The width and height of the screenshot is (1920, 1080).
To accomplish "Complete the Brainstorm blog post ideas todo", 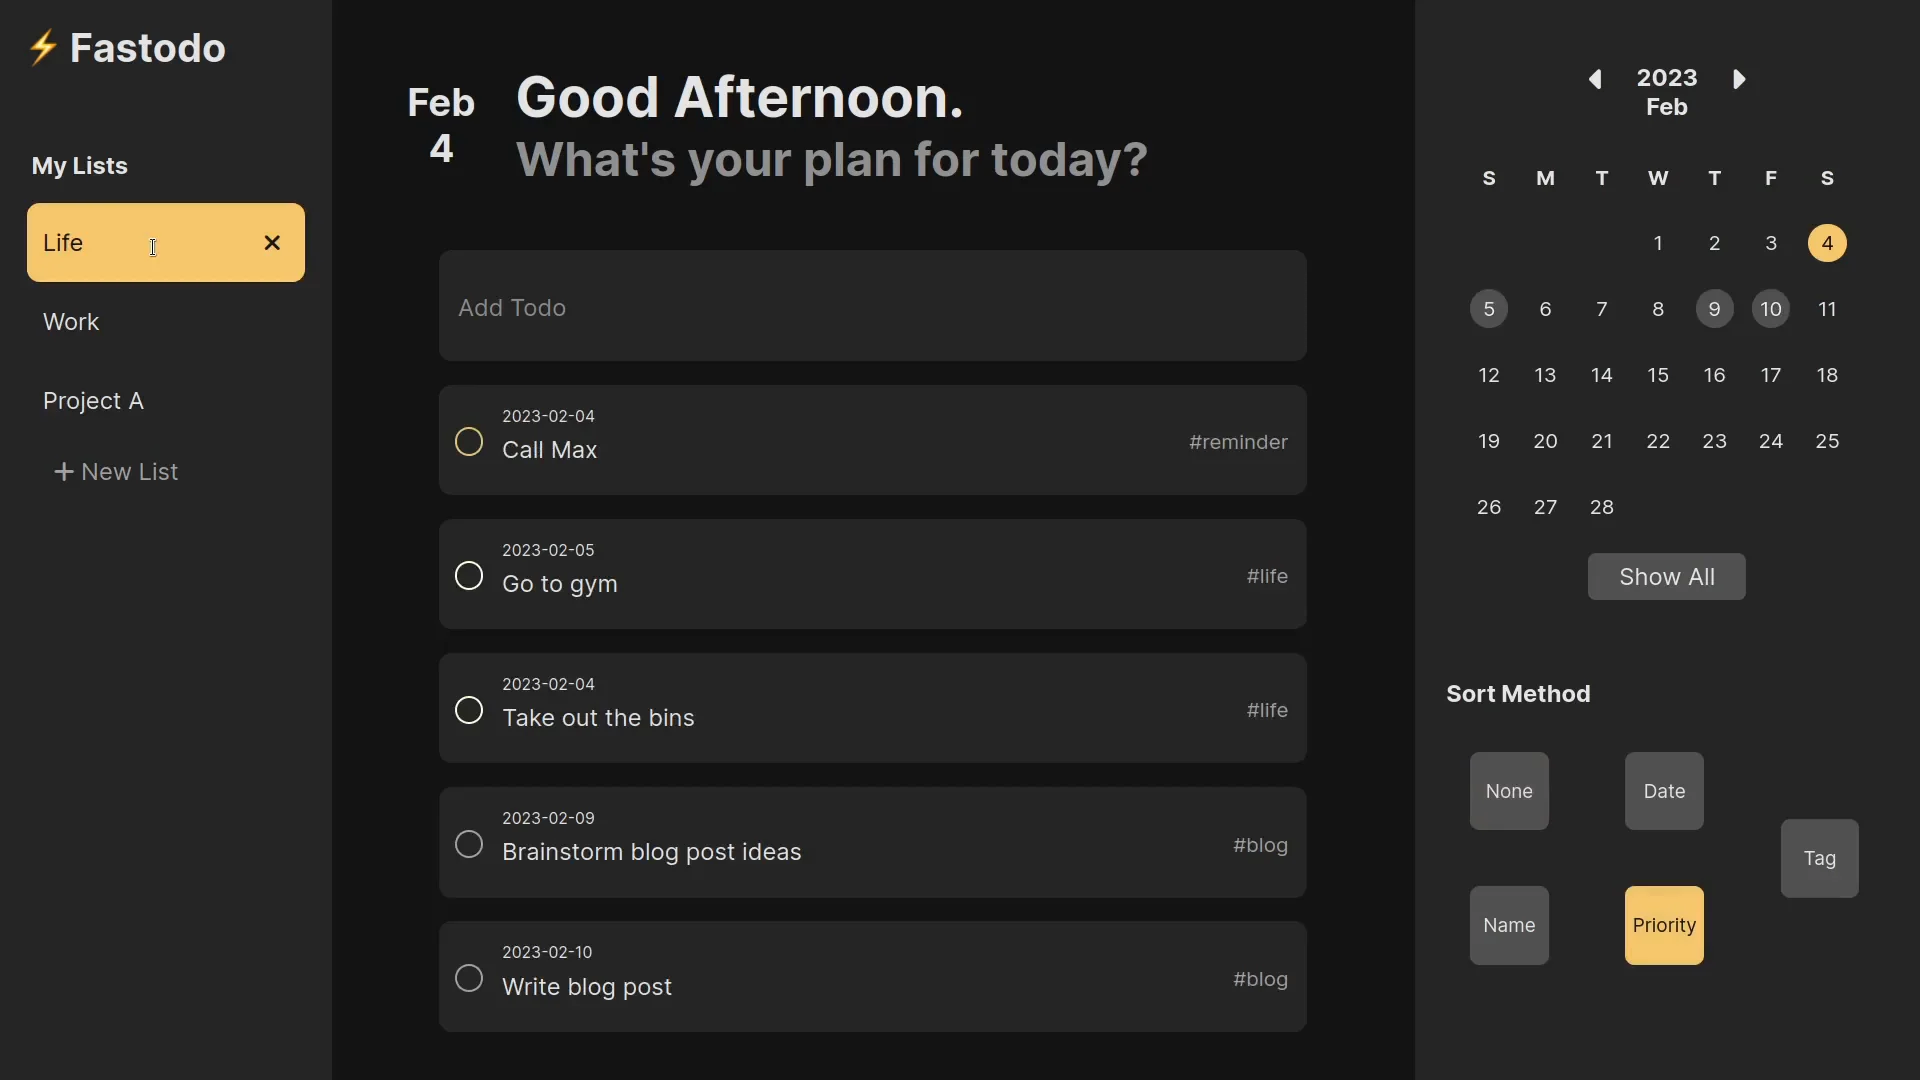I will (469, 844).
